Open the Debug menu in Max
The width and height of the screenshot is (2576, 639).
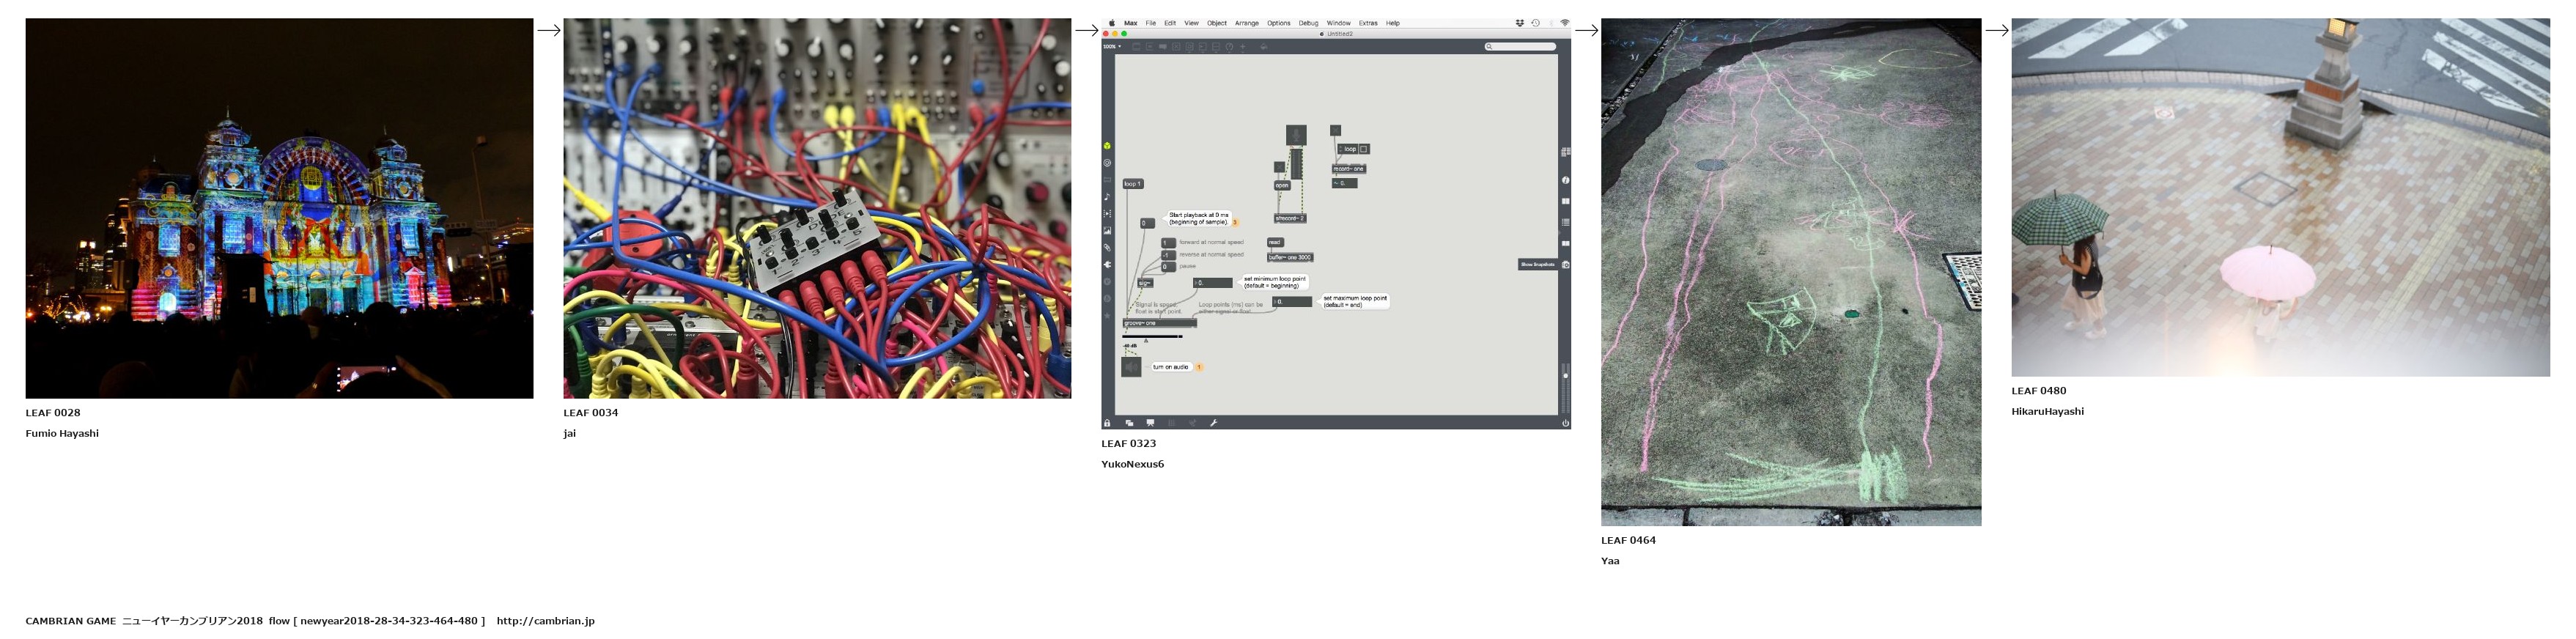[1308, 23]
